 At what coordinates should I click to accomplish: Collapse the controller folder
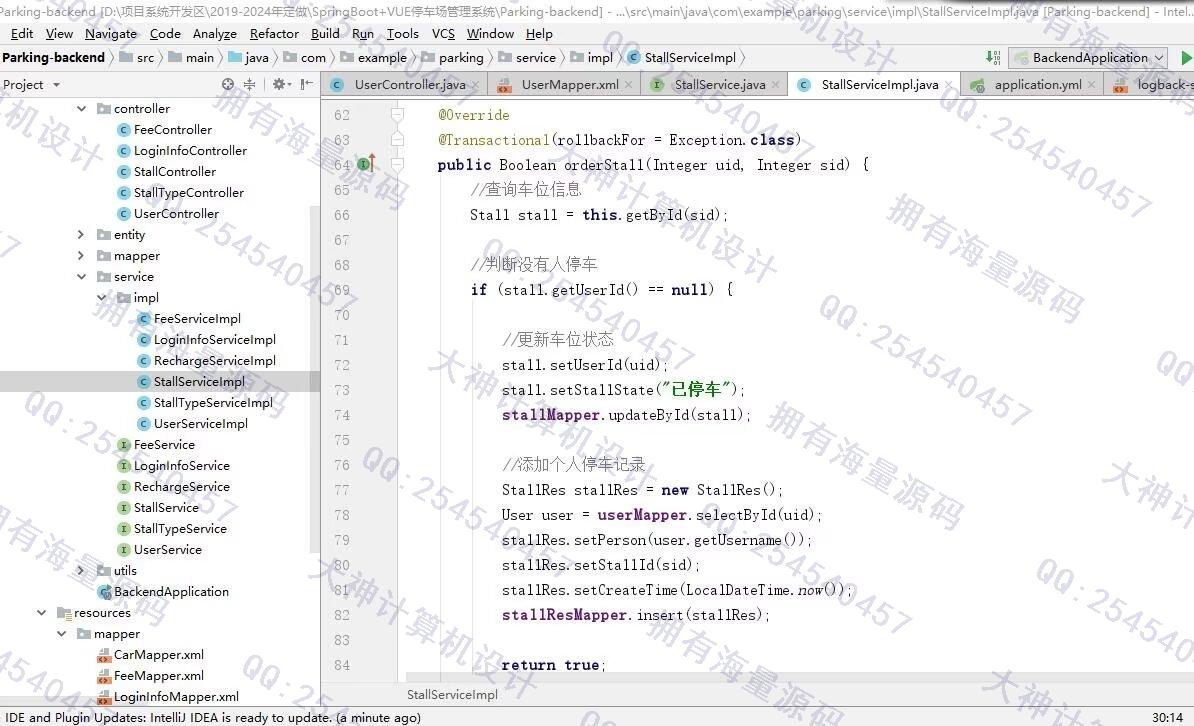tap(81, 108)
